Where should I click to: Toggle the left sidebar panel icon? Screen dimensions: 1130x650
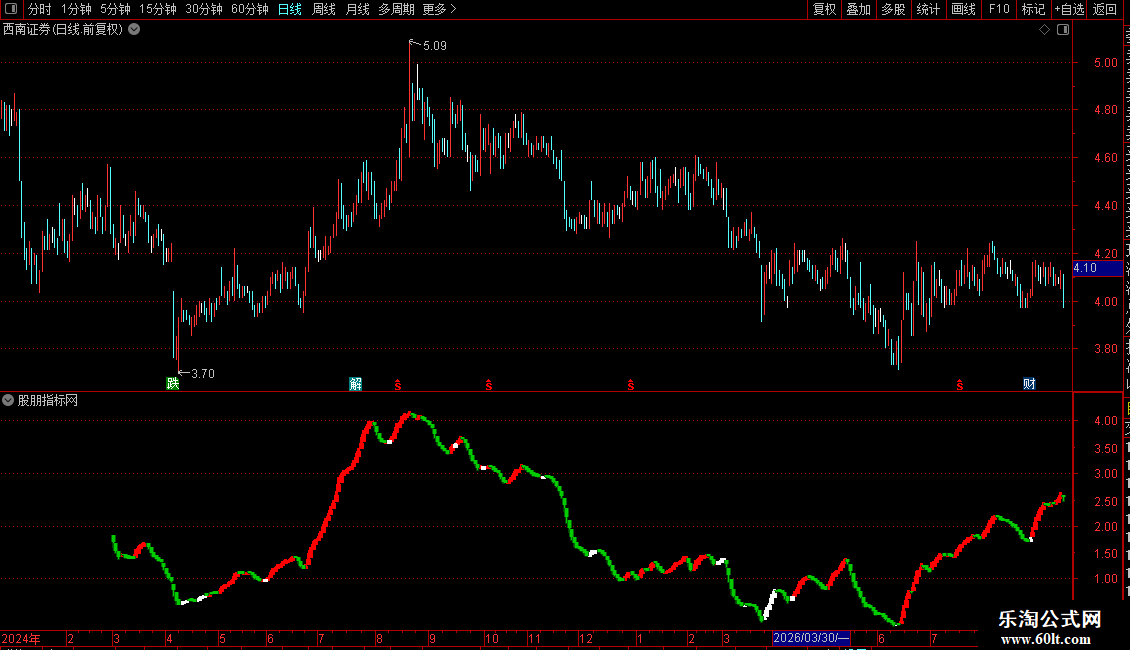(x=11, y=9)
